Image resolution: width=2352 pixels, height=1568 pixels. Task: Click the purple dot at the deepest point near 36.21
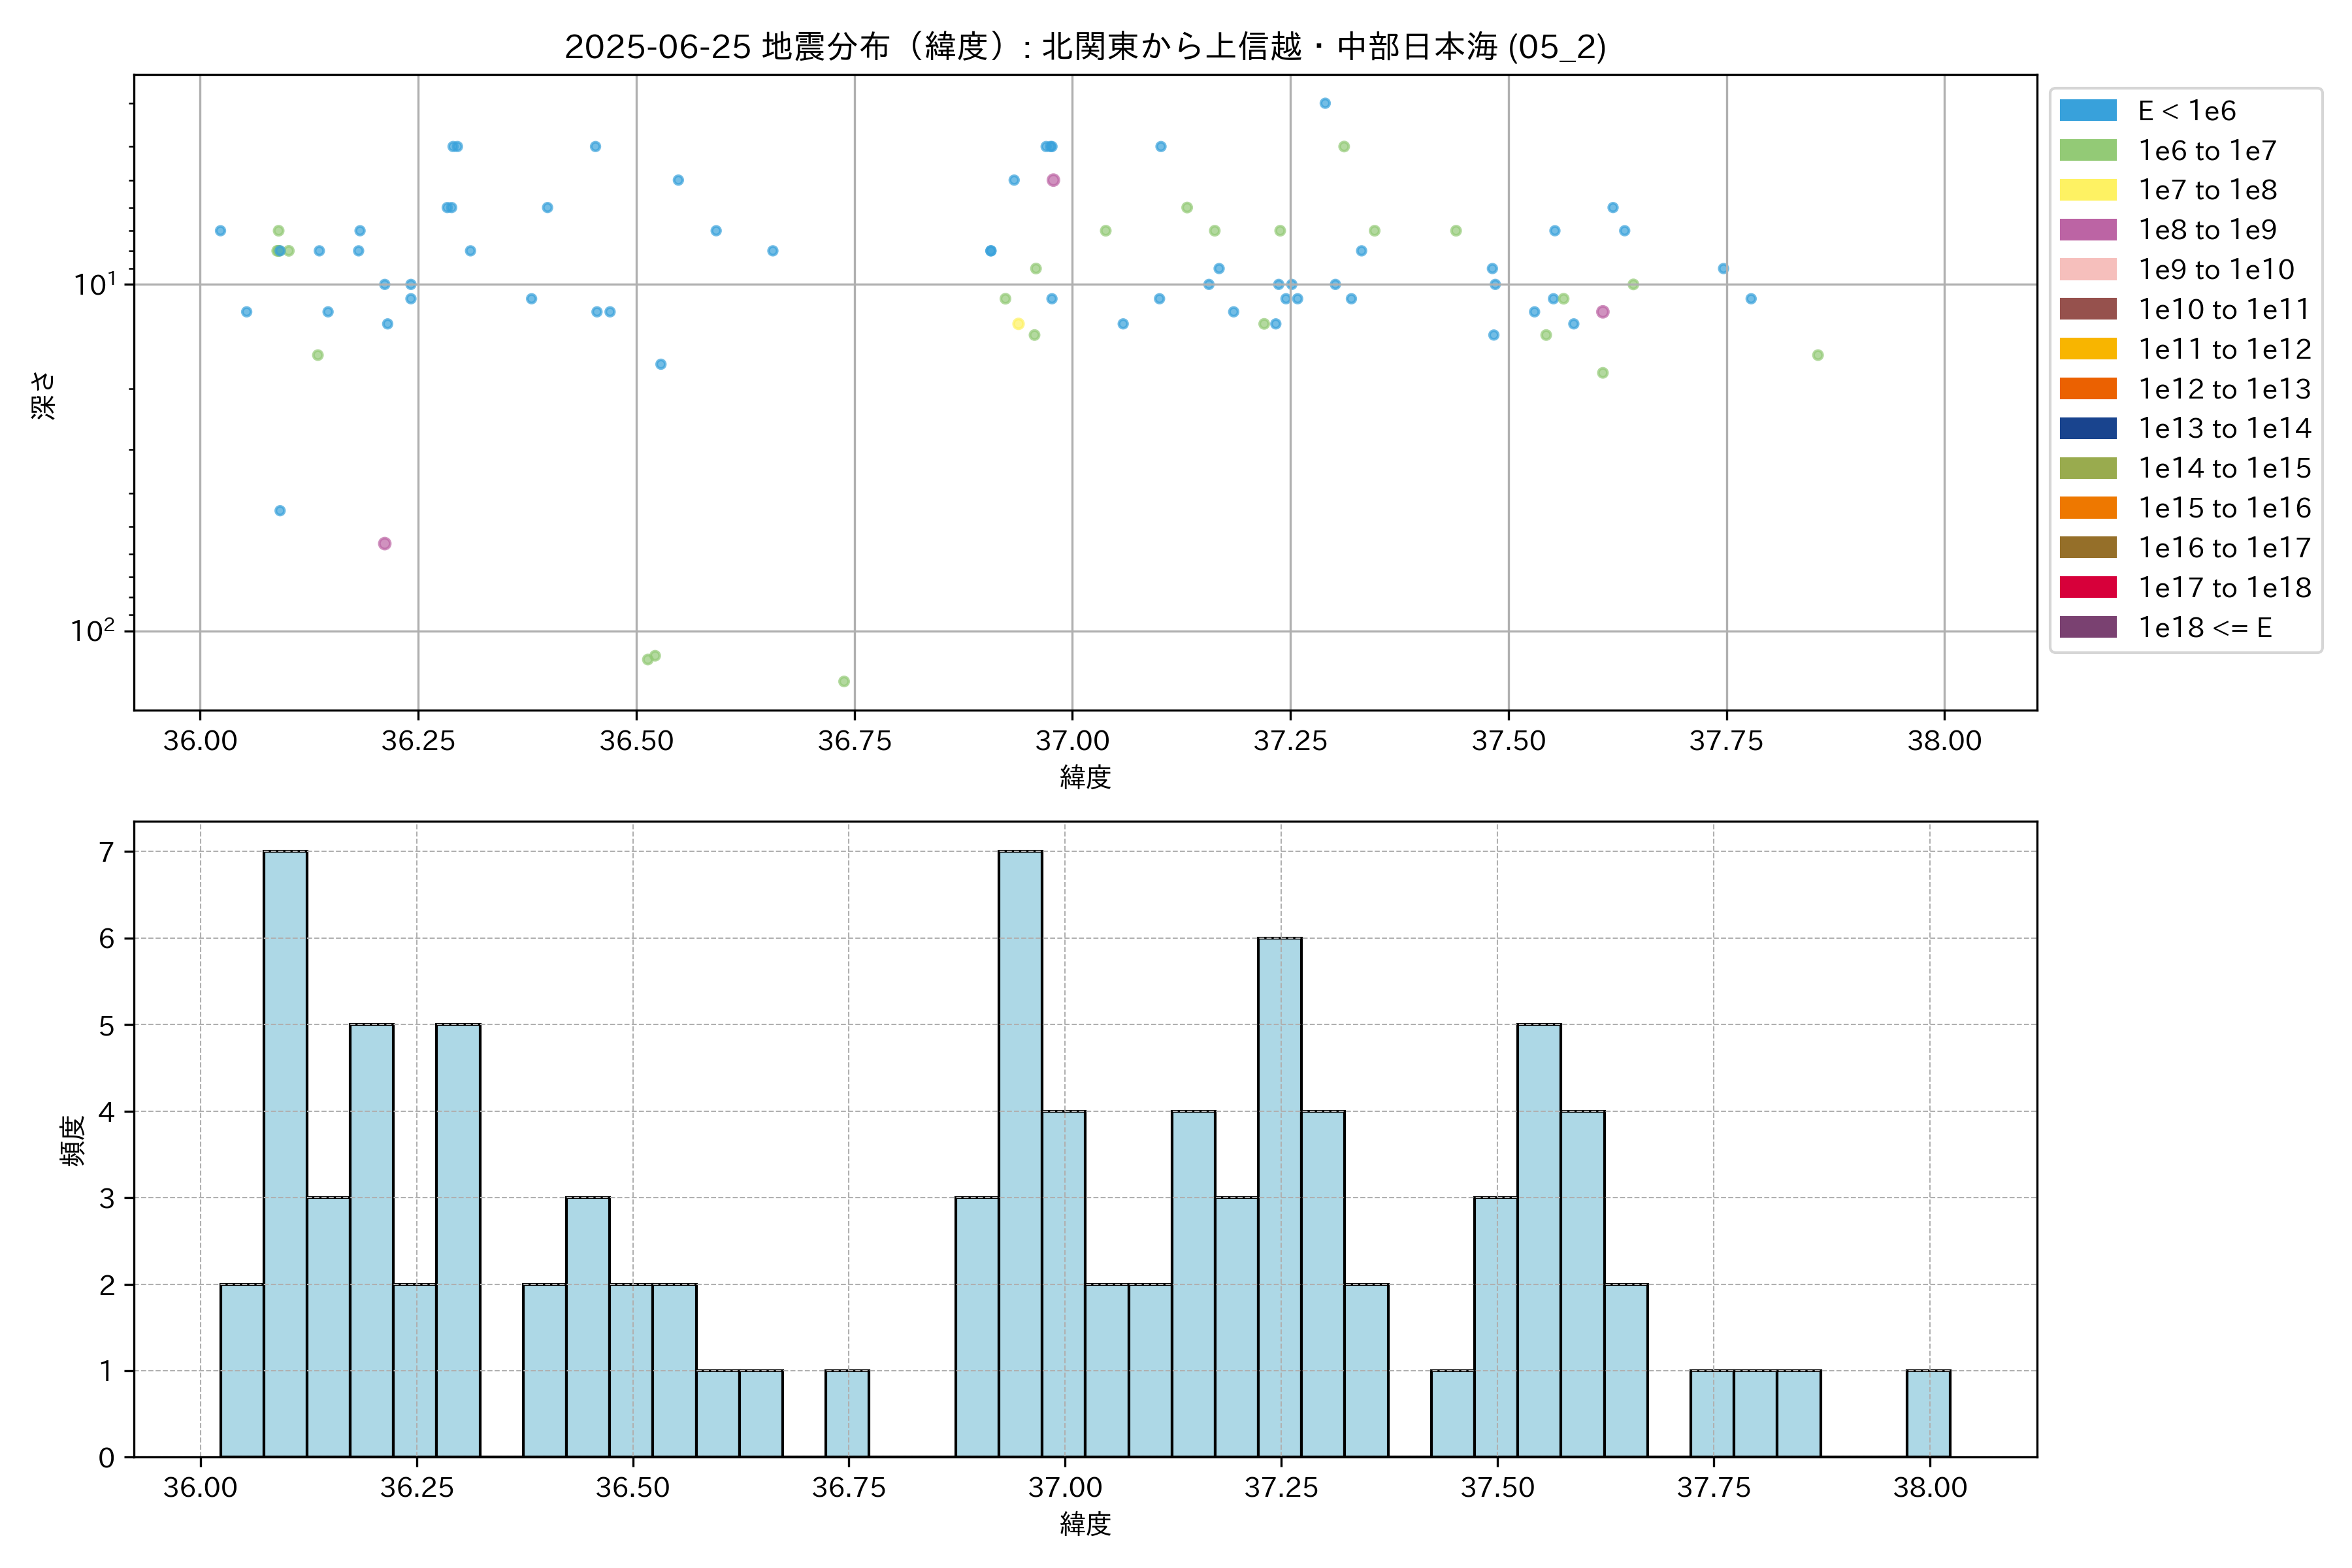pos(385,544)
